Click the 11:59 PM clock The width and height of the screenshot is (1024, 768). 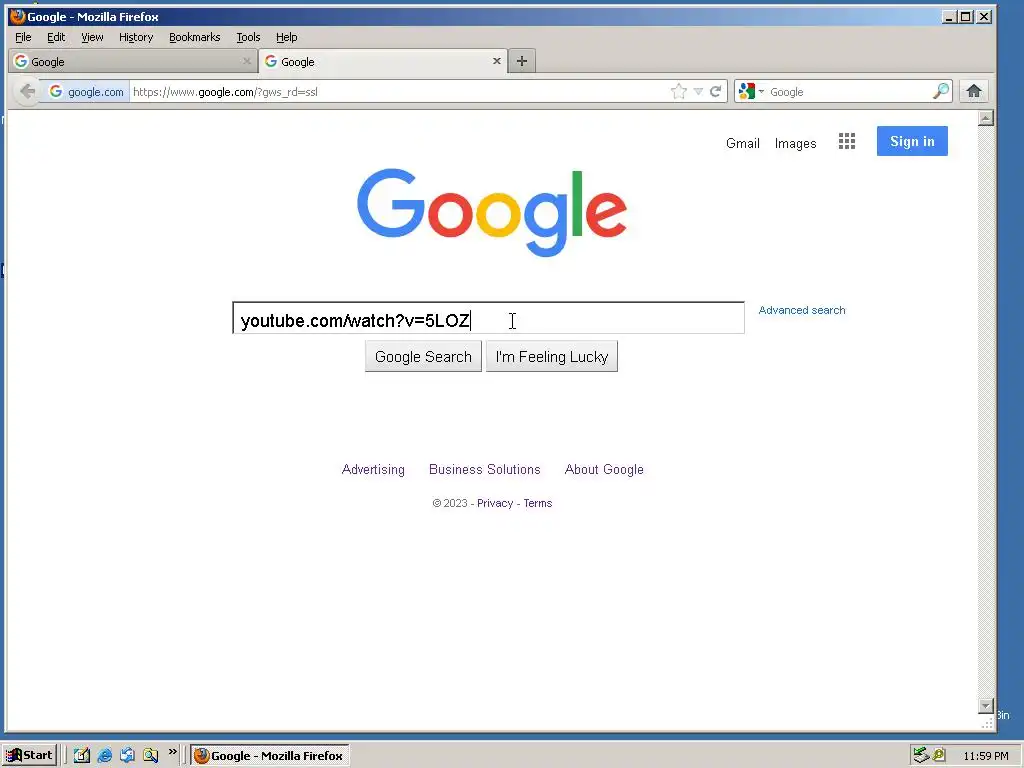click(985, 756)
